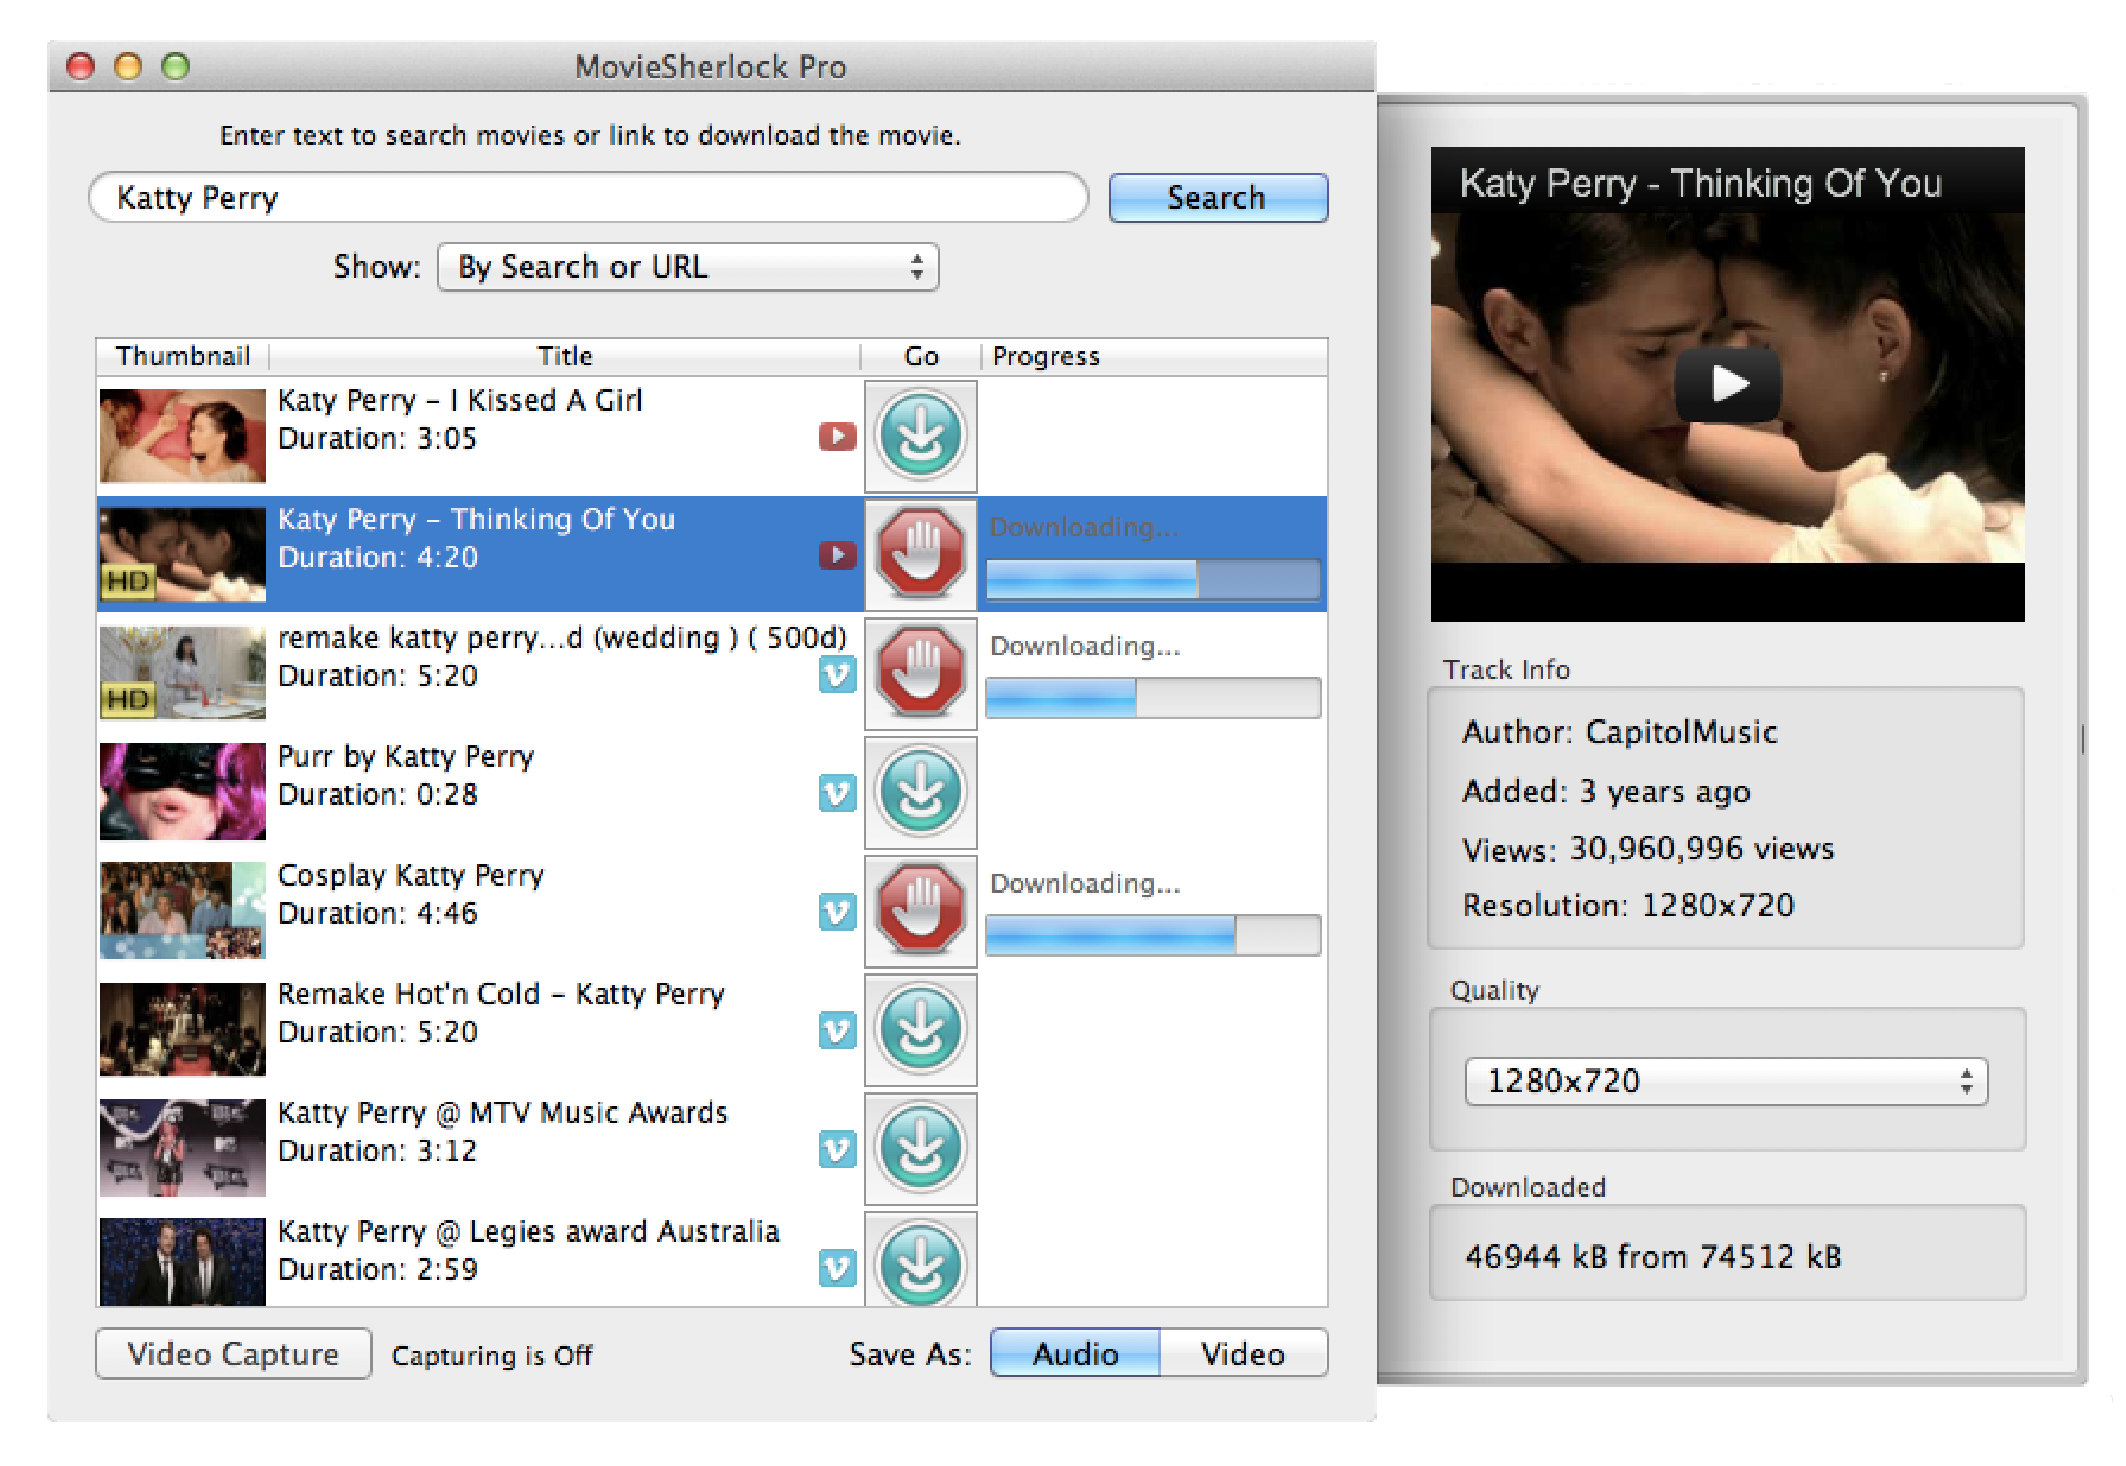Focus the 'Katty Perry' search field
The height and width of the screenshot is (1466, 2126).
point(589,198)
